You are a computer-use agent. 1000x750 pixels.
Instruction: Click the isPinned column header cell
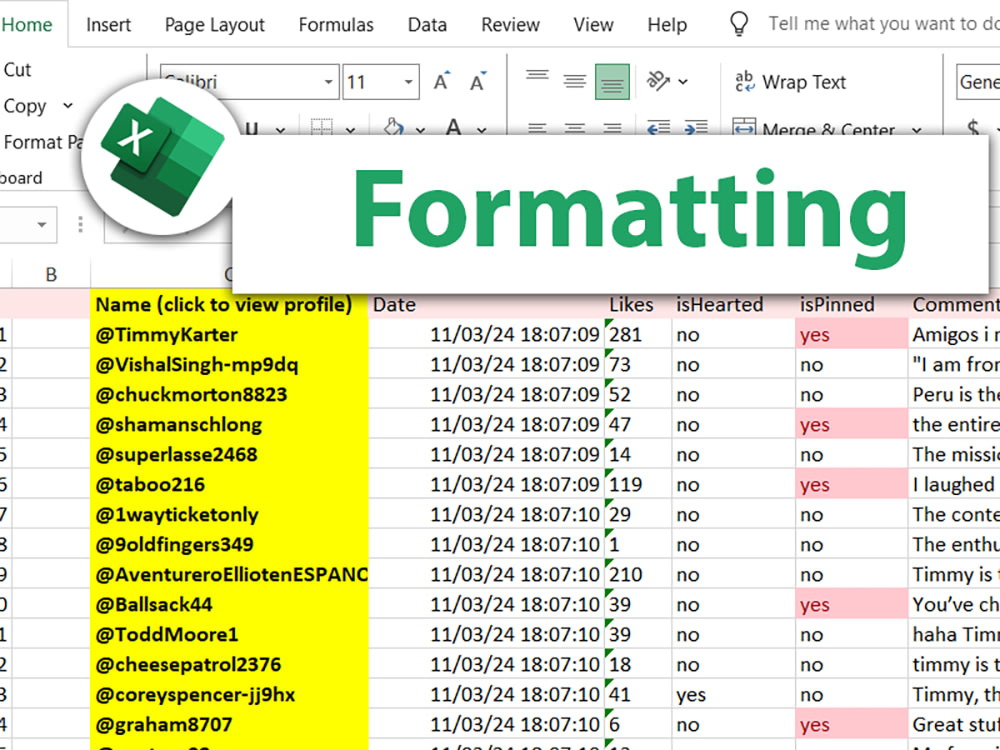(852, 304)
